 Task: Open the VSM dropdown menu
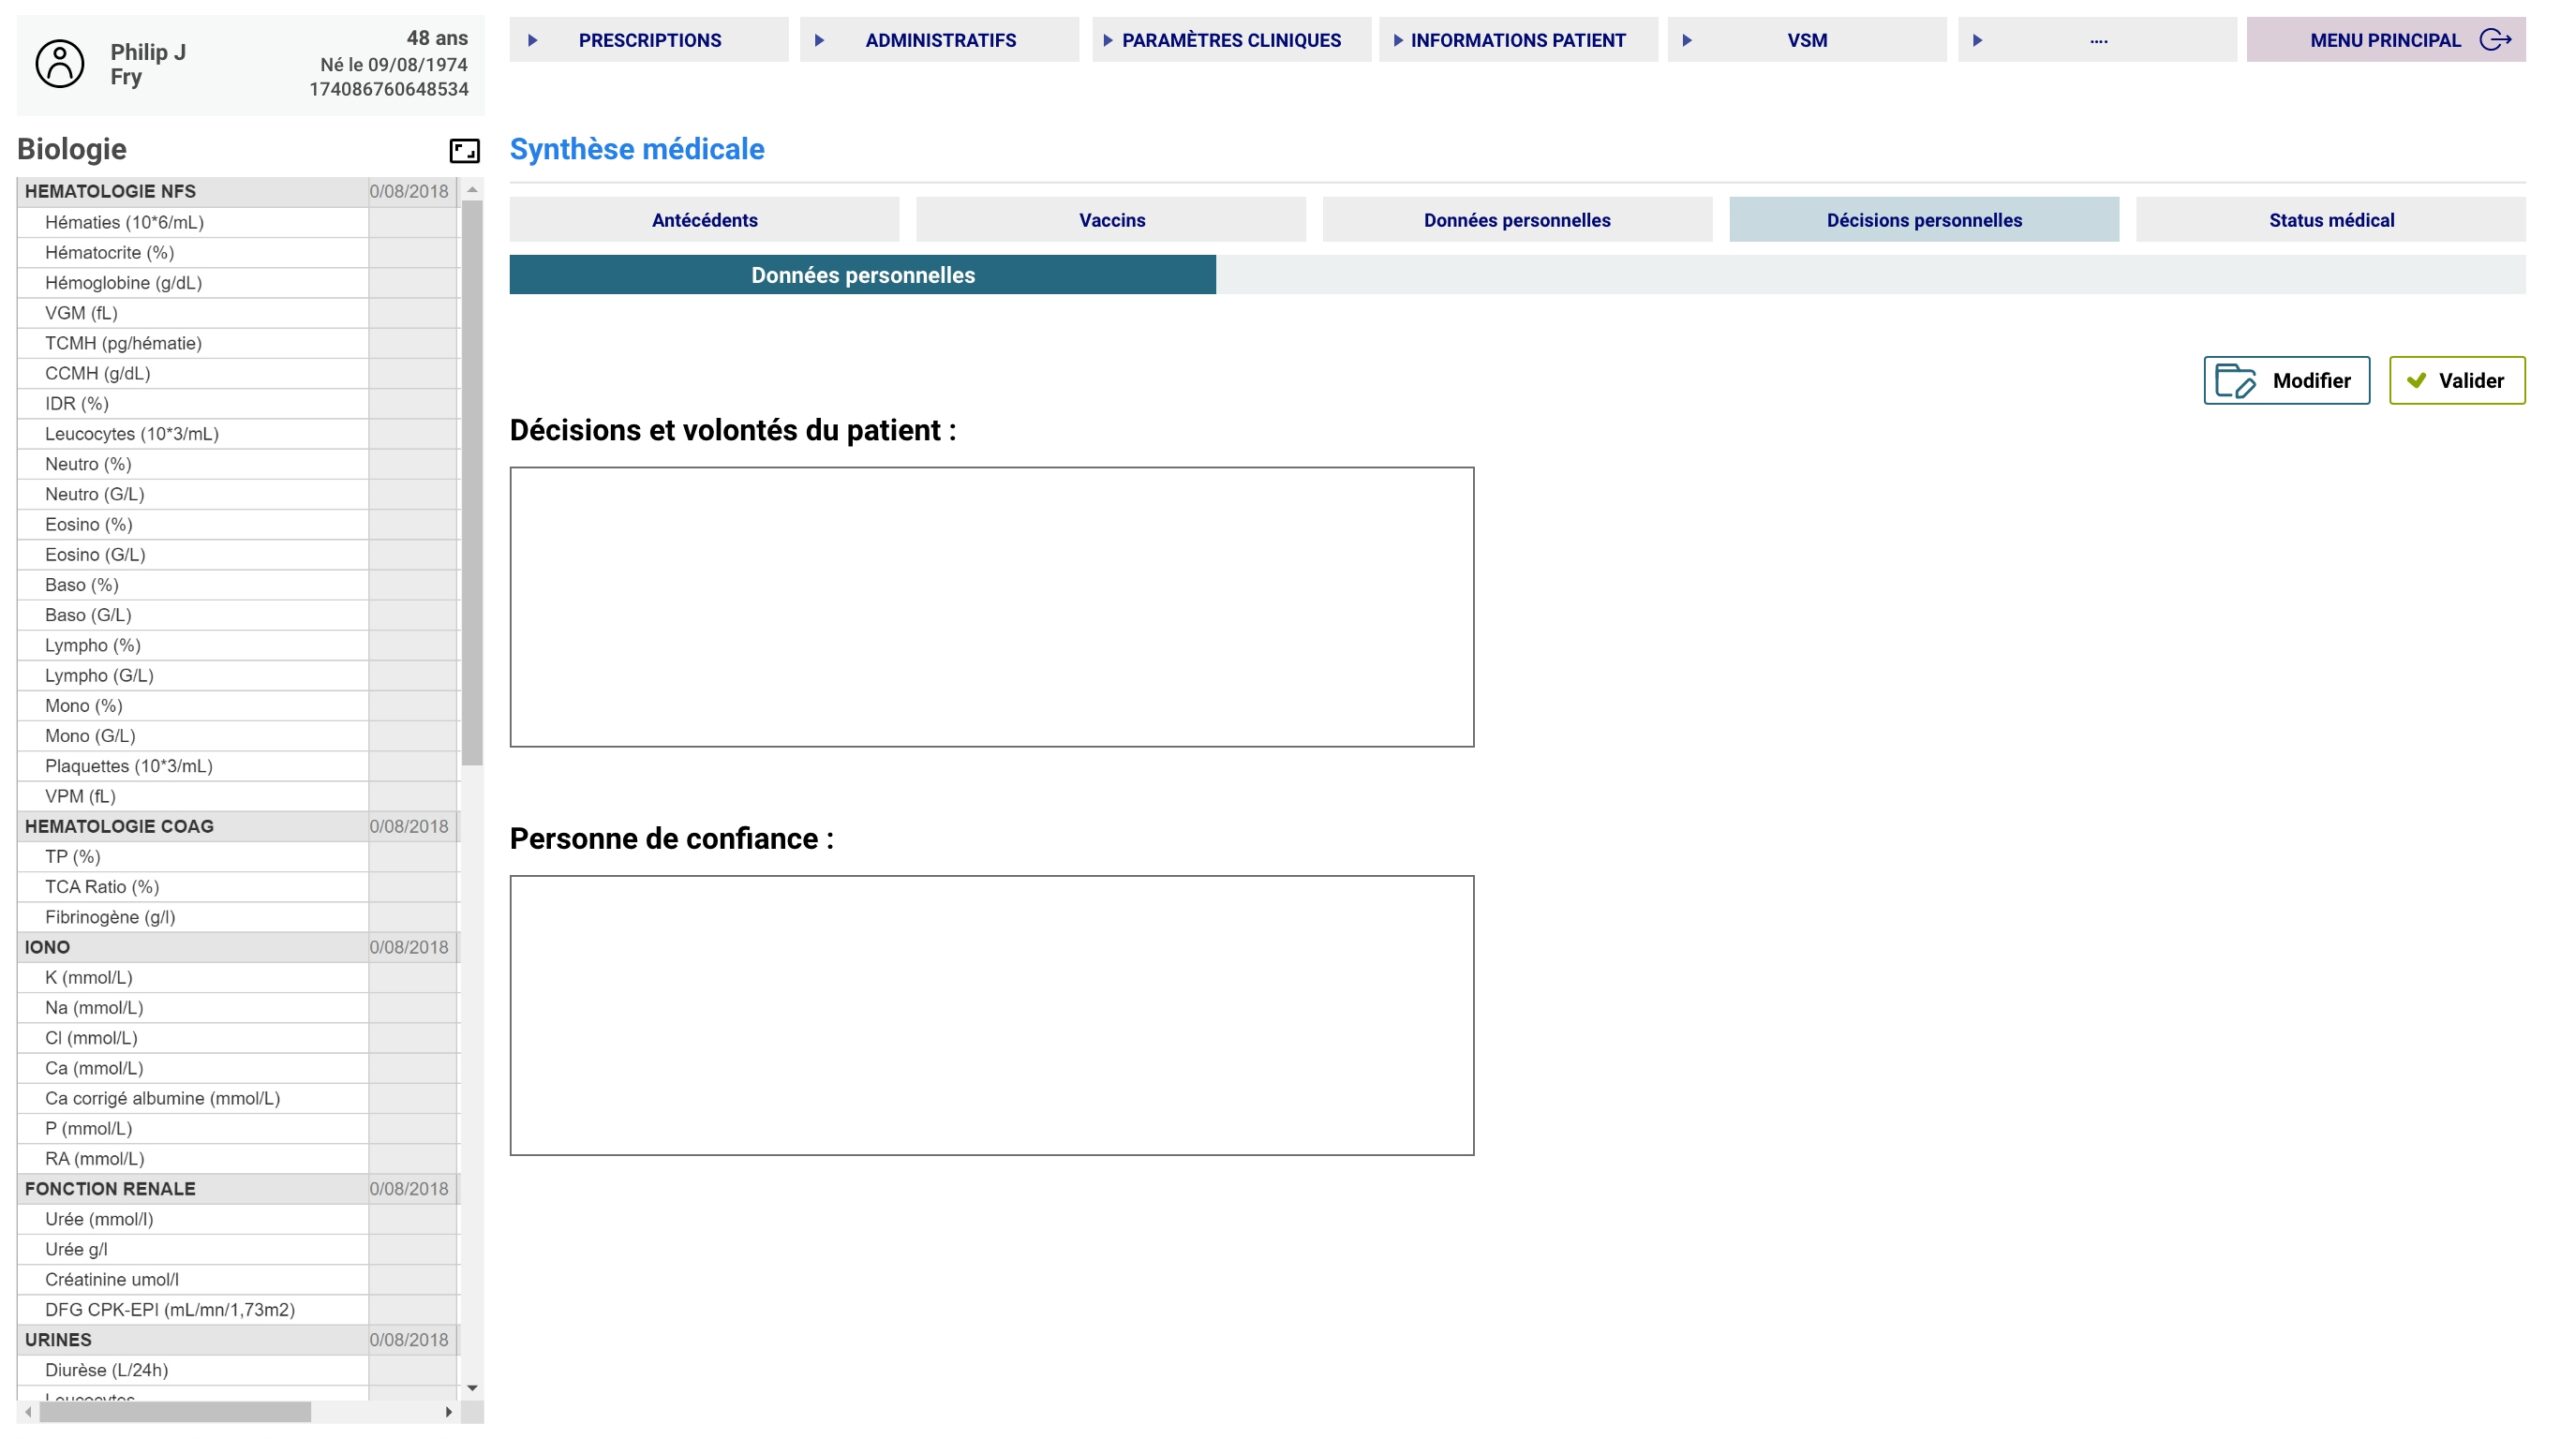pyautogui.click(x=1806, y=40)
